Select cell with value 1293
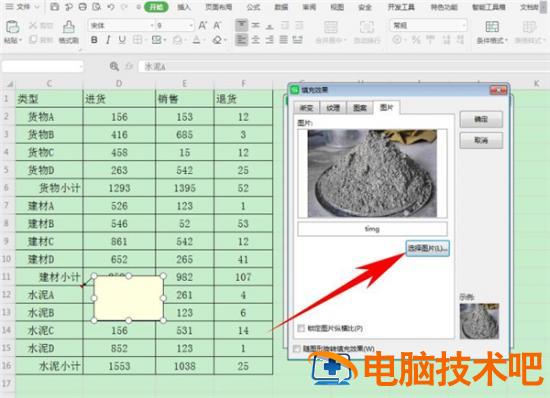The height and width of the screenshot is (398, 550). click(x=119, y=188)
